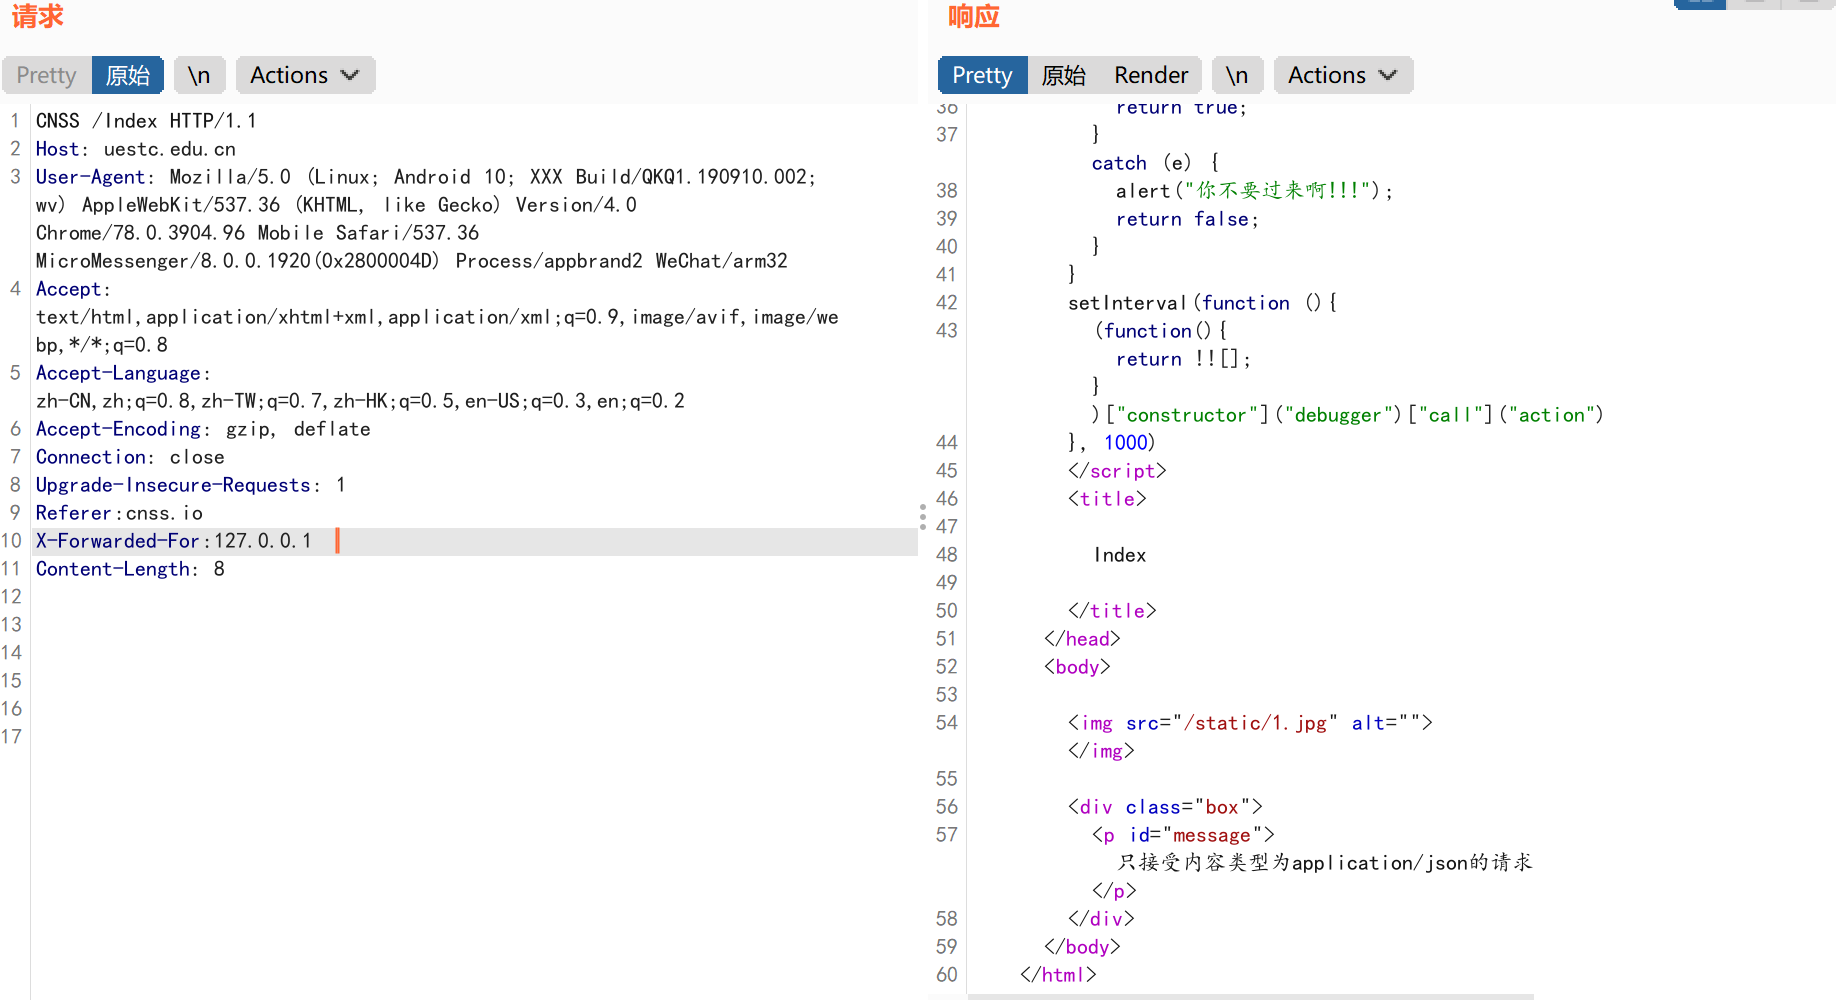Click response line number 54 in gutter
The width and height of the screenshot is (1836, 1000).
[946, 723]
